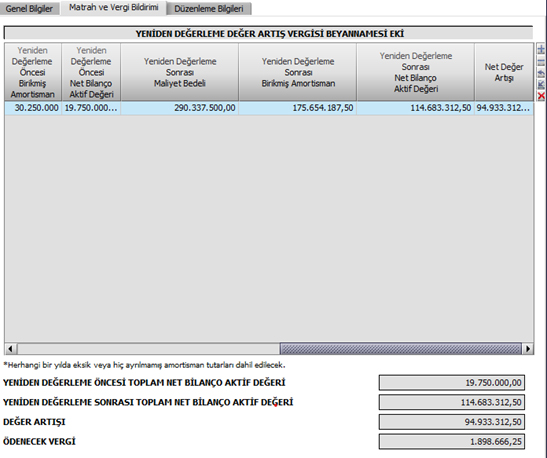
Task: Click the 30.250.000 amortisman cell
Action: 33,108
